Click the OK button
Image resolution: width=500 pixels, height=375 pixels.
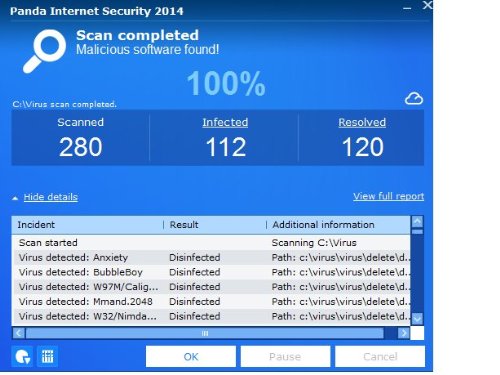(x=191, y=357)
